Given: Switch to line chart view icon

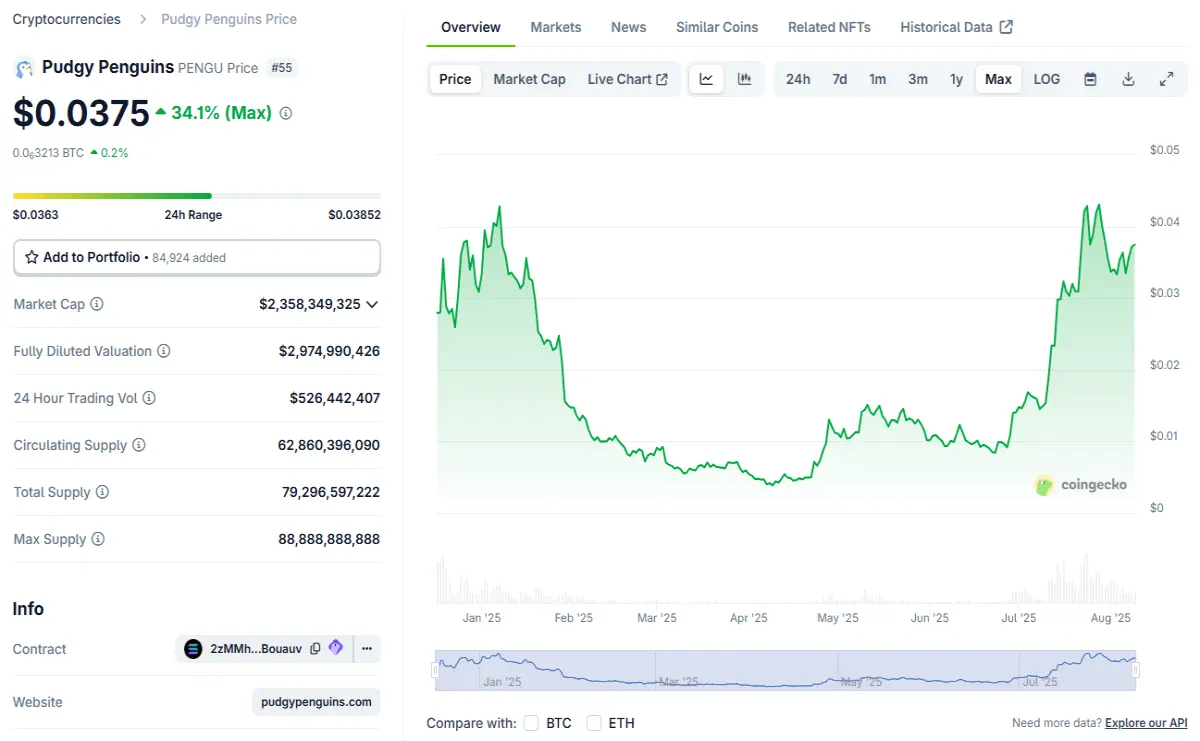Looking at the screenshot, I should click(x=706, y=79).
